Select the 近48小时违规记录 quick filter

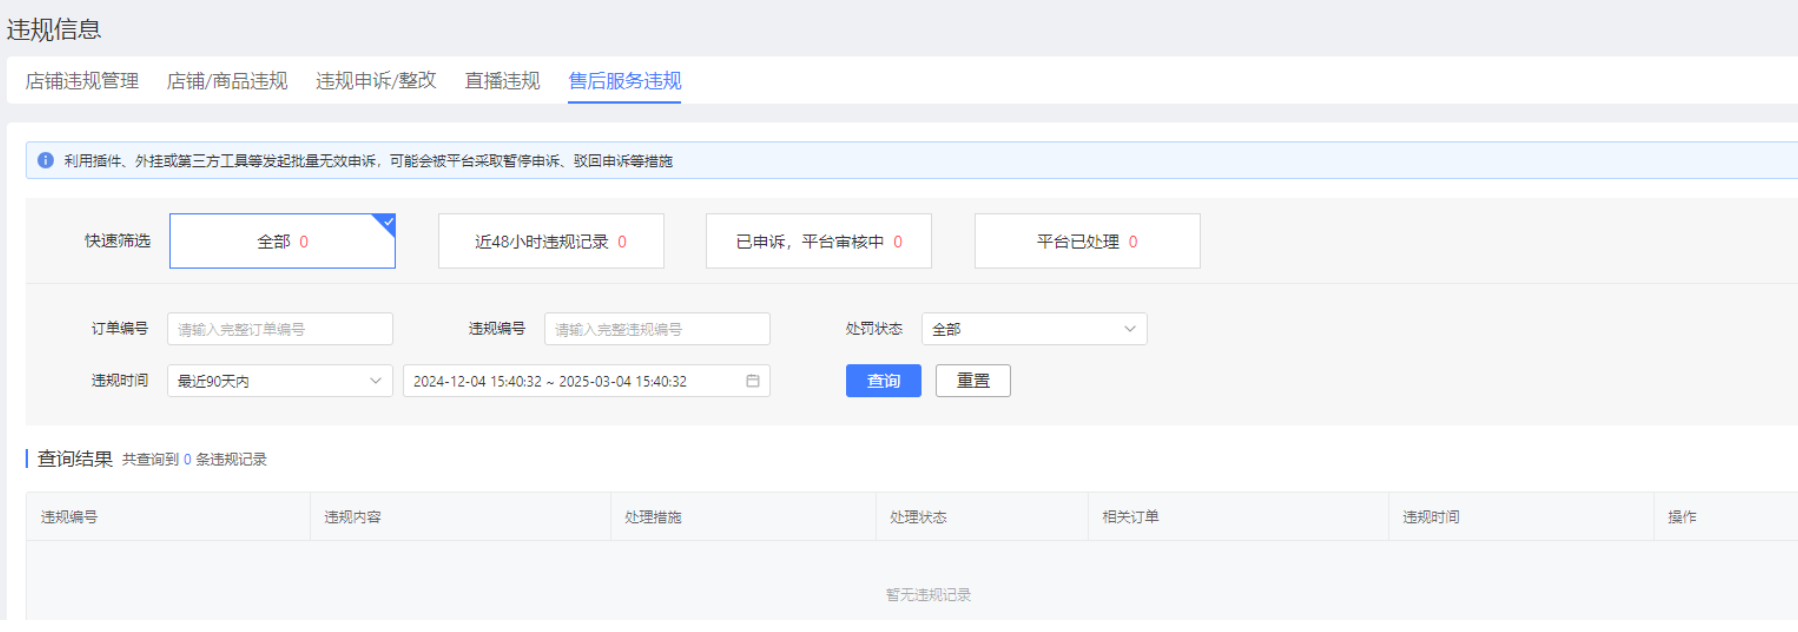click(x=550, y=241)
